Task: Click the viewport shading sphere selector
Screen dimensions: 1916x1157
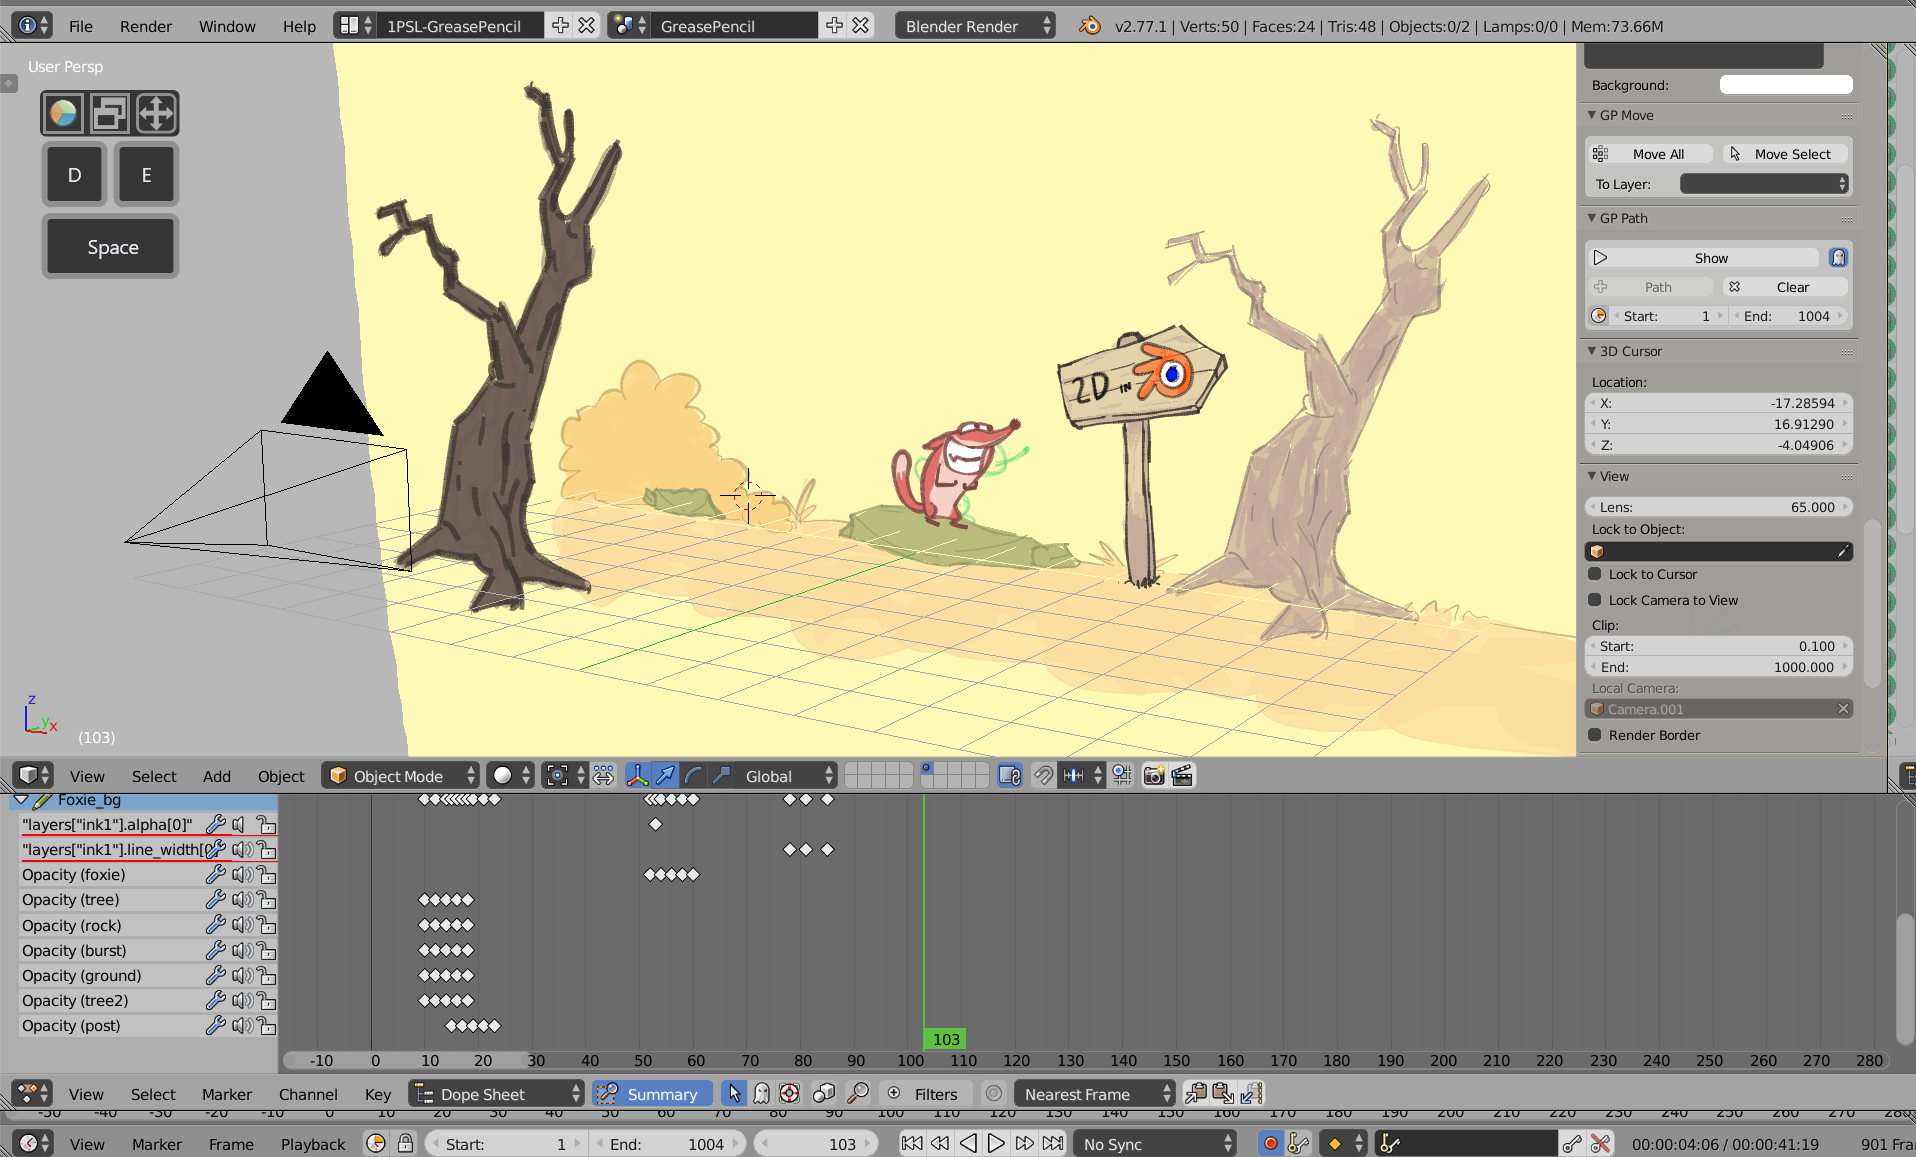Action: coord(511,776)
